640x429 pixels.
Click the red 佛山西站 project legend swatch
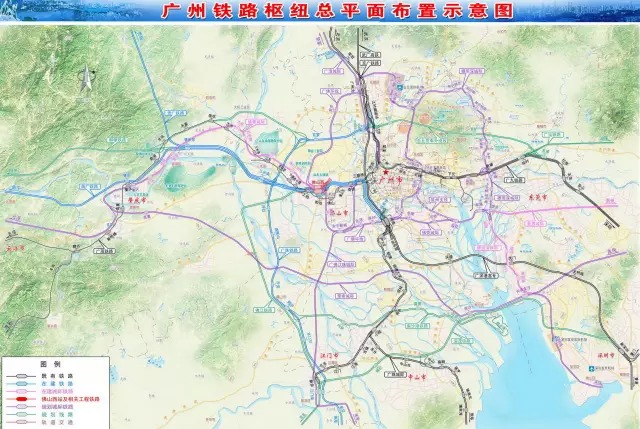tap(19, 399)
